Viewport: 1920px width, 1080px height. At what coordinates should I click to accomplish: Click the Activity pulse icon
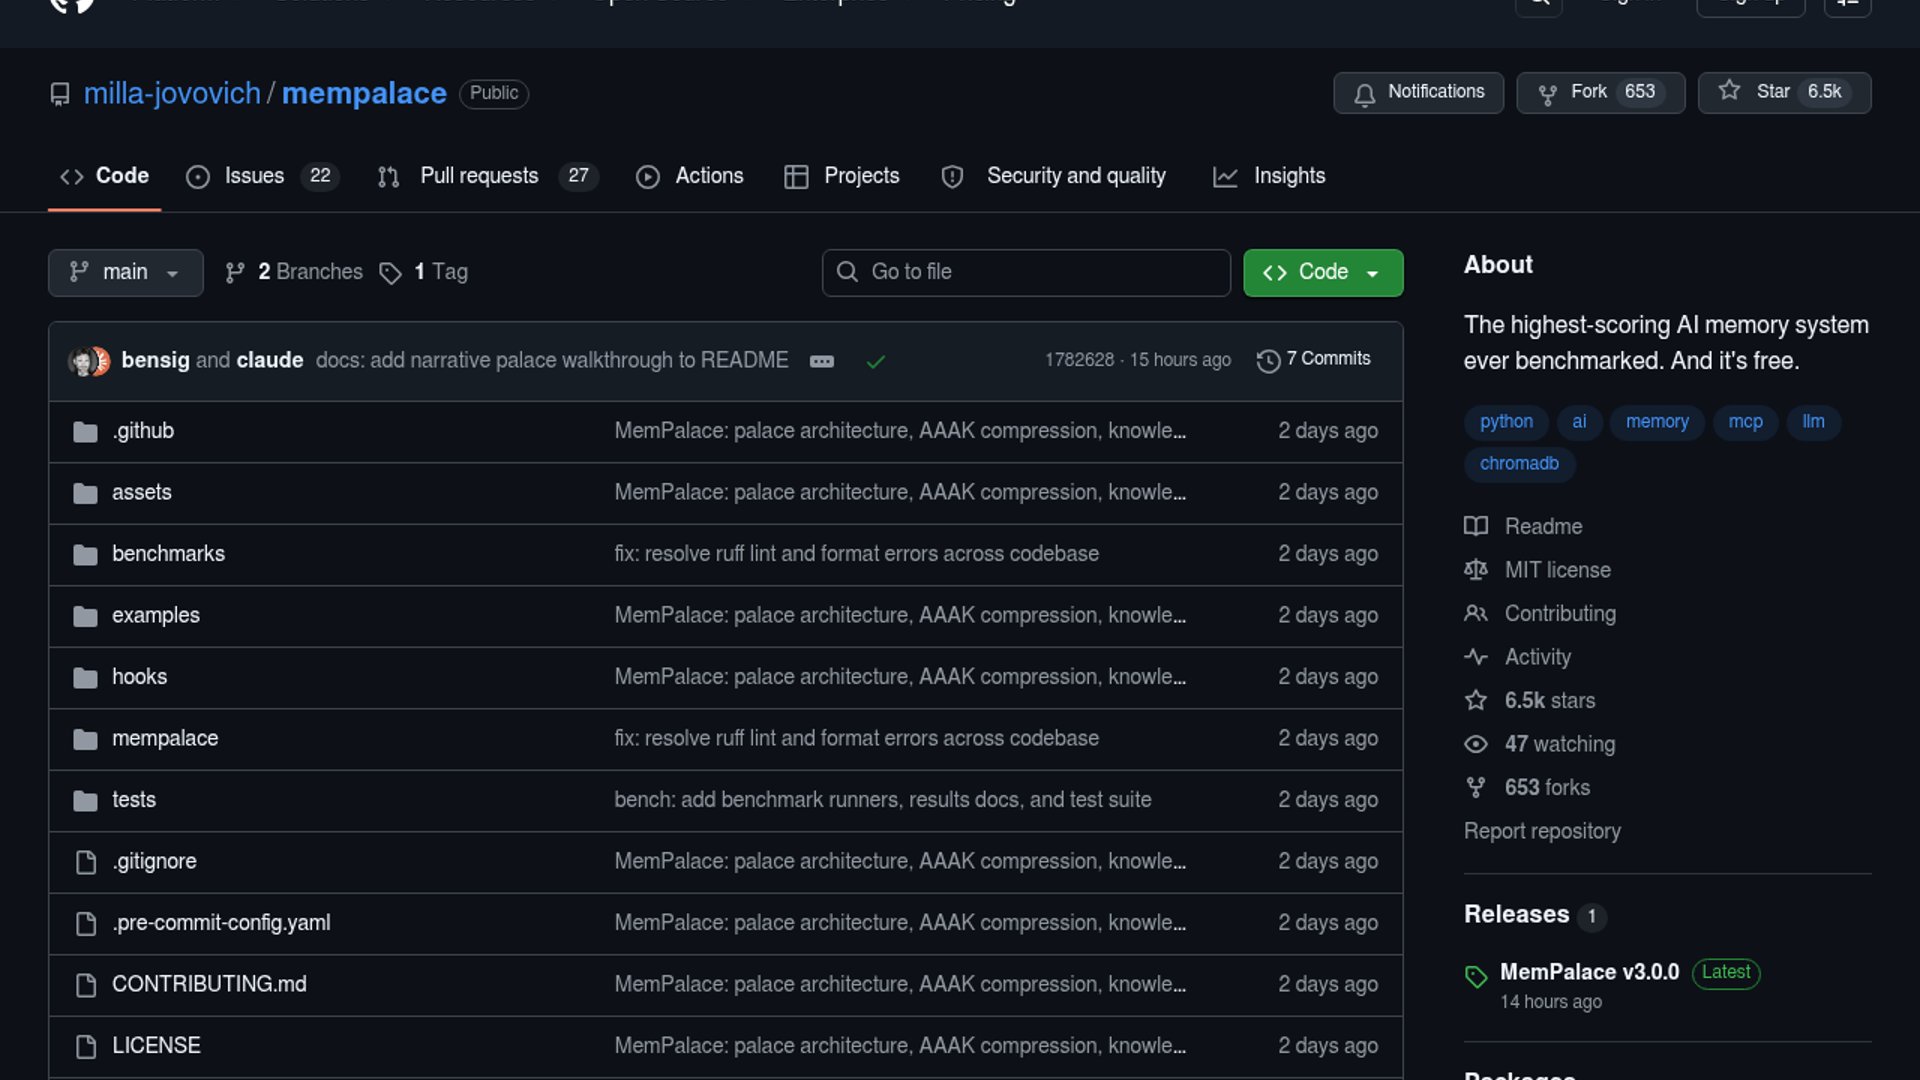[1476, 657]
